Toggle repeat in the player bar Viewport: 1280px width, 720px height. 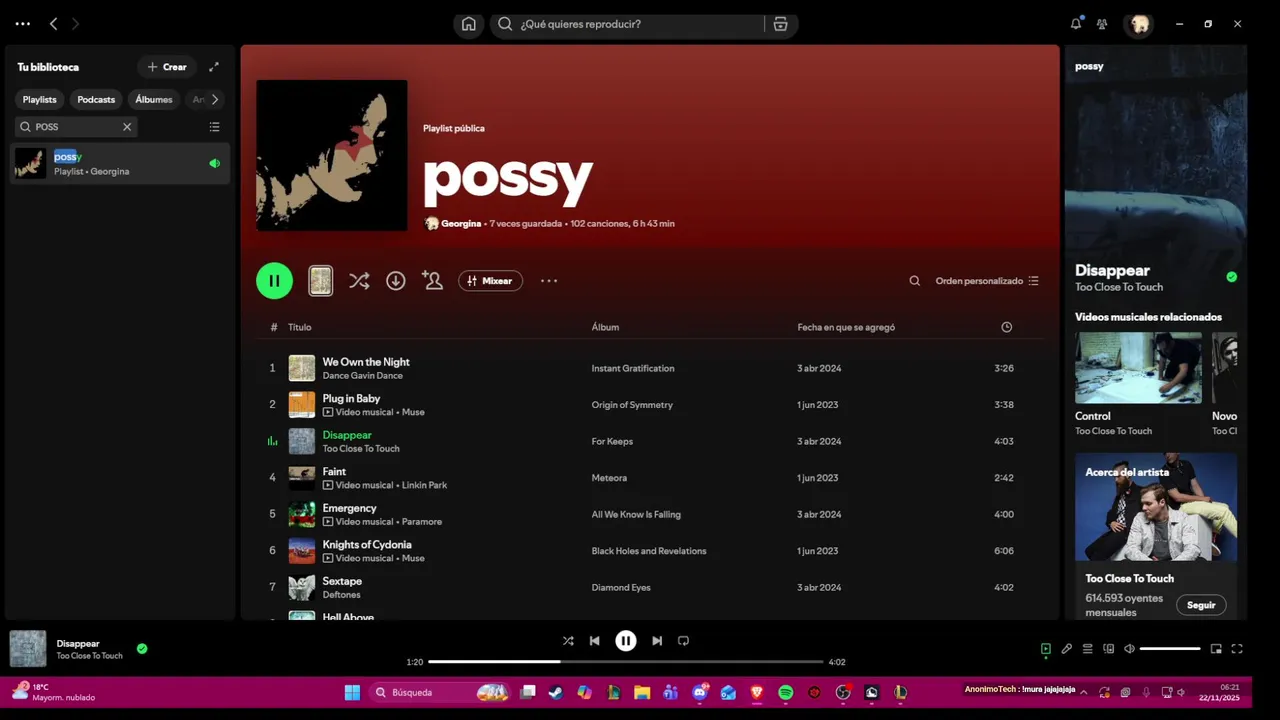point(684,641)
